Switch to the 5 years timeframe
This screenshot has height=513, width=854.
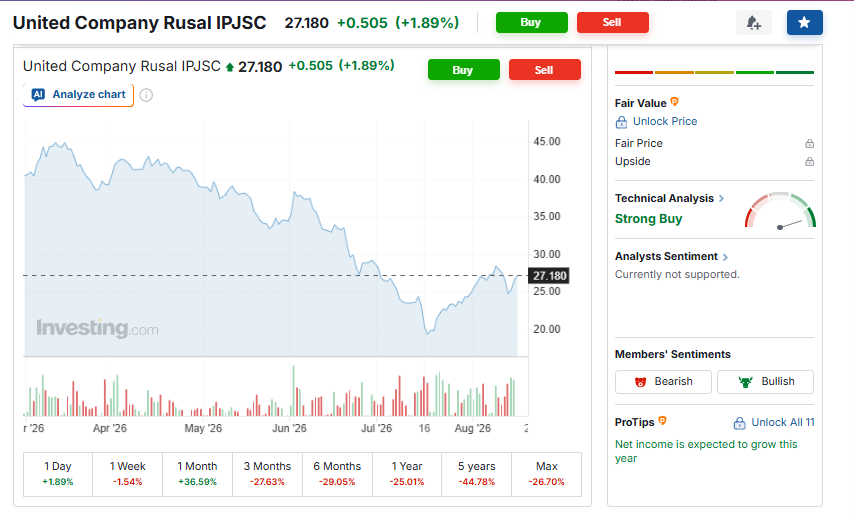click(x=477, y=473)
